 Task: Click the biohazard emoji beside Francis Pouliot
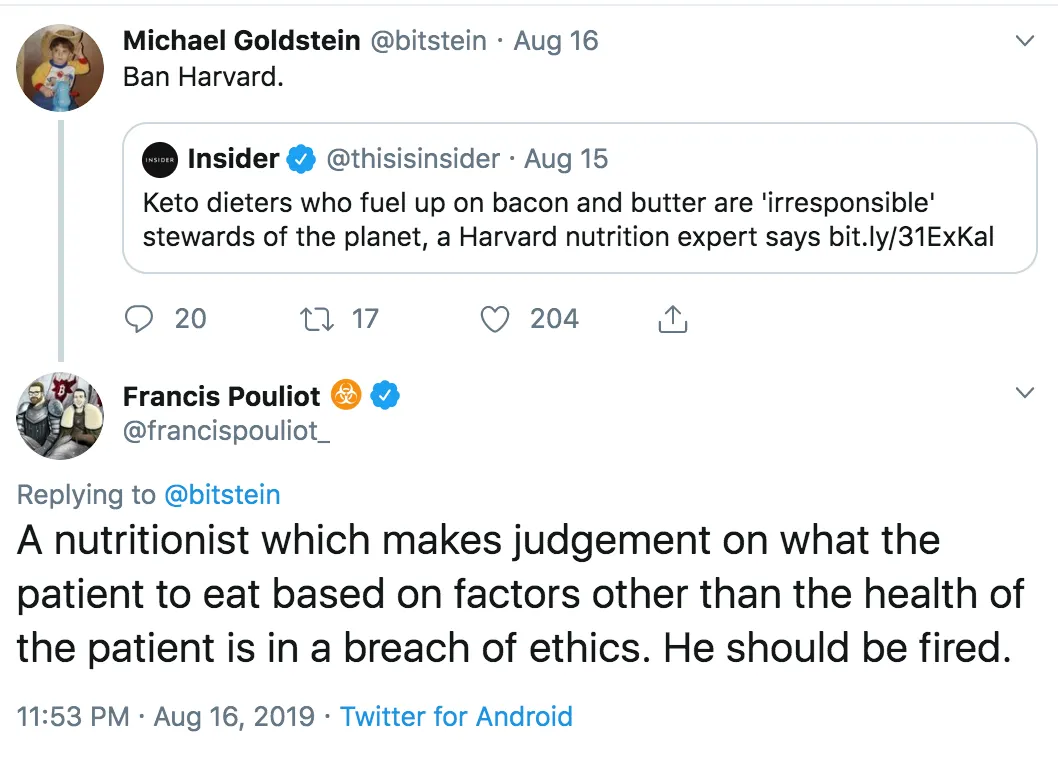[346, 396]
